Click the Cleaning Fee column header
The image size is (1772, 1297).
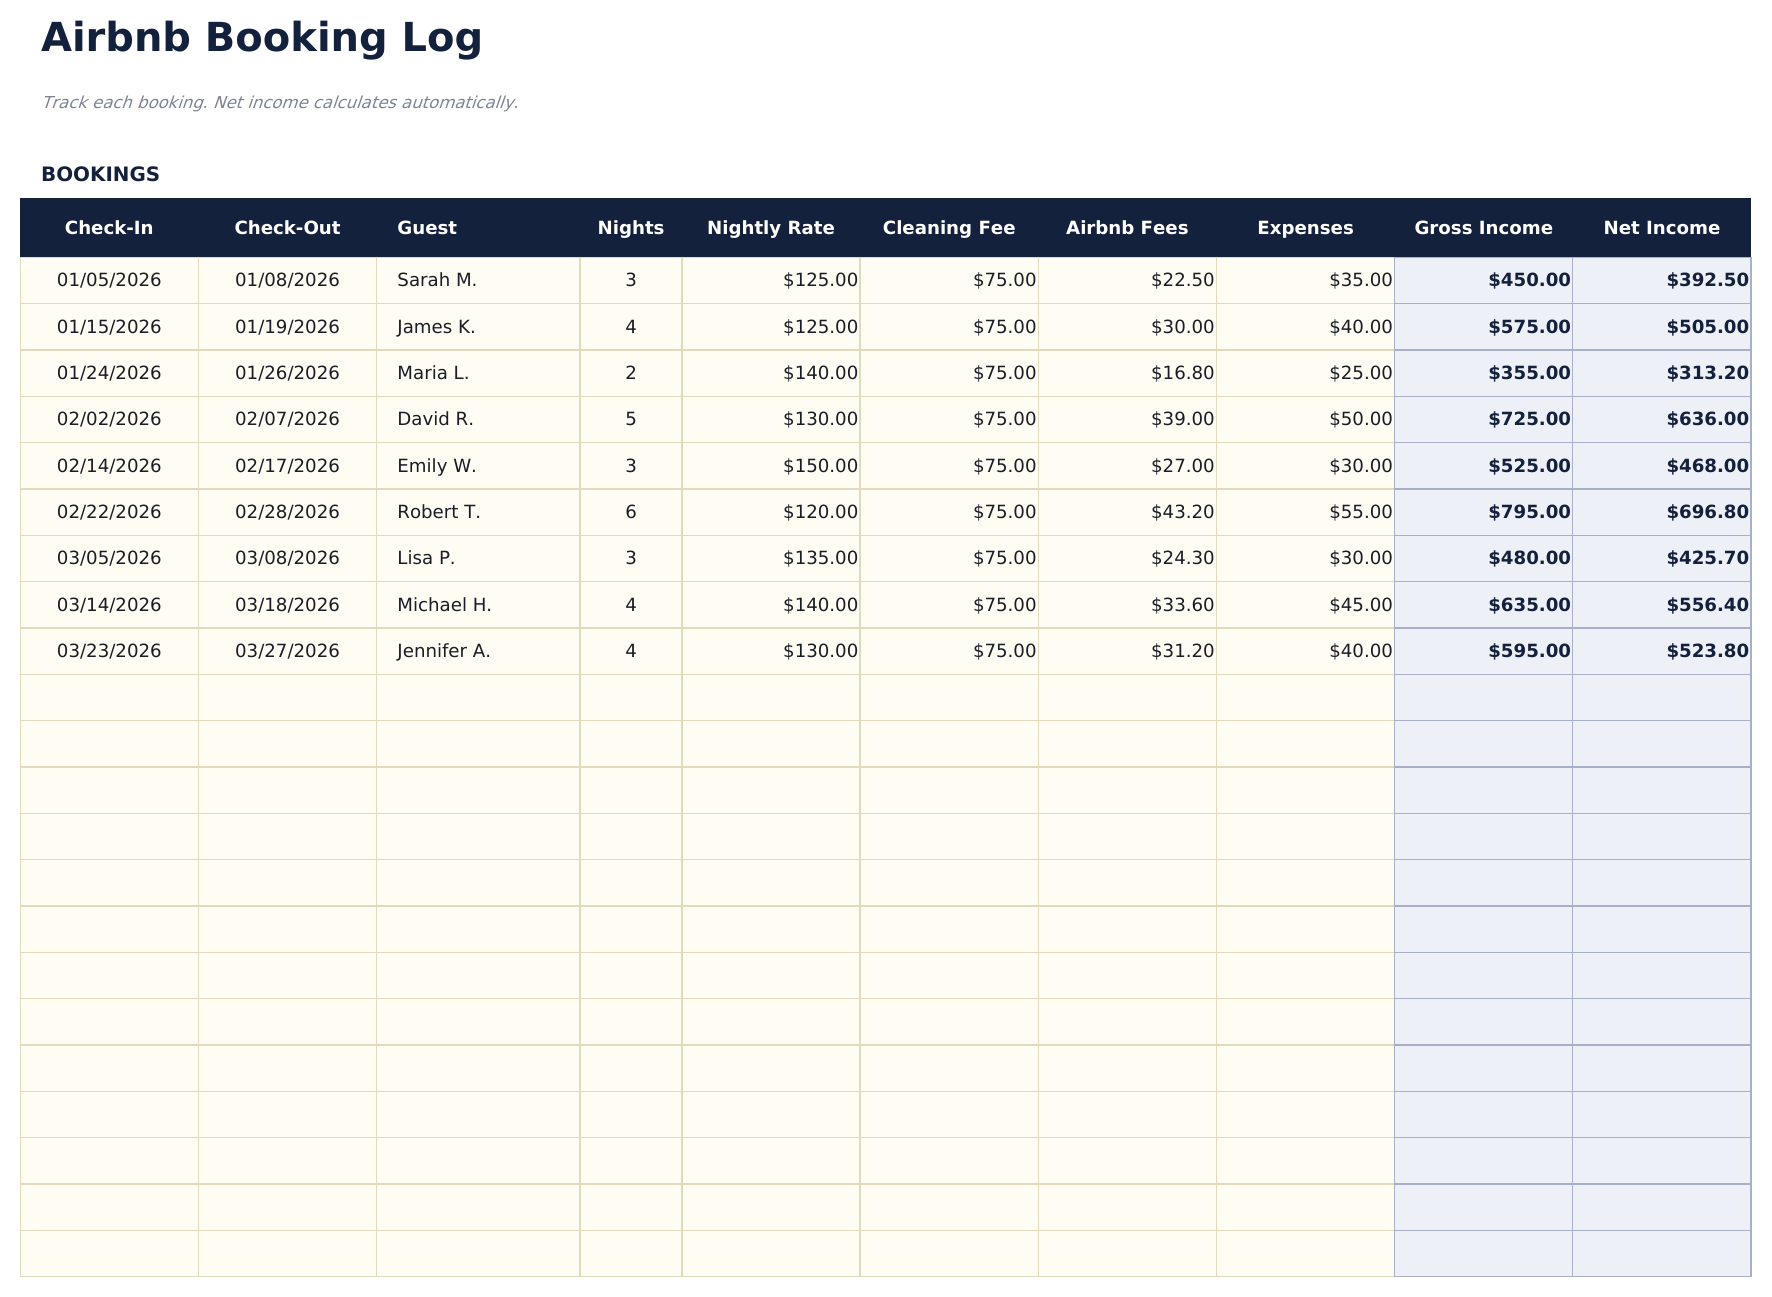948,227
